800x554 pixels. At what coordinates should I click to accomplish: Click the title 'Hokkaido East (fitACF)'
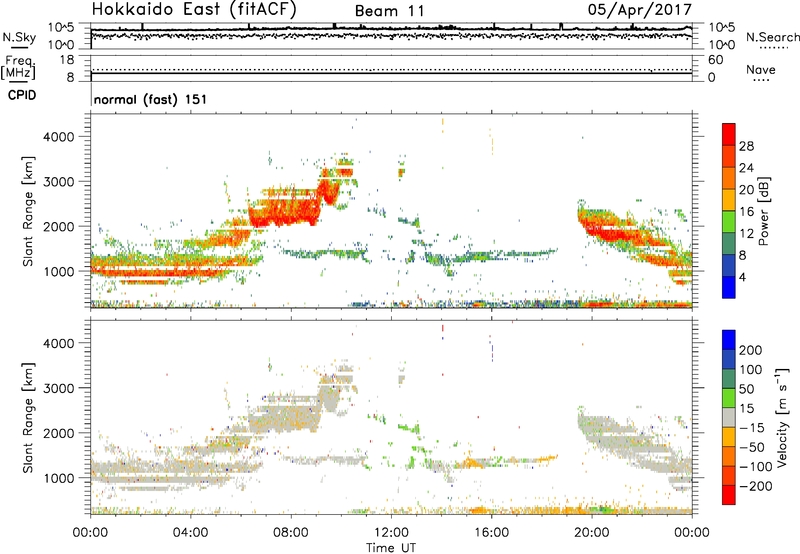point(194,10)
